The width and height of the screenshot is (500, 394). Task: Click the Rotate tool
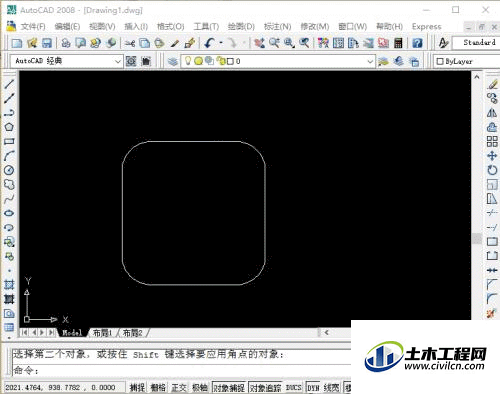492,170
